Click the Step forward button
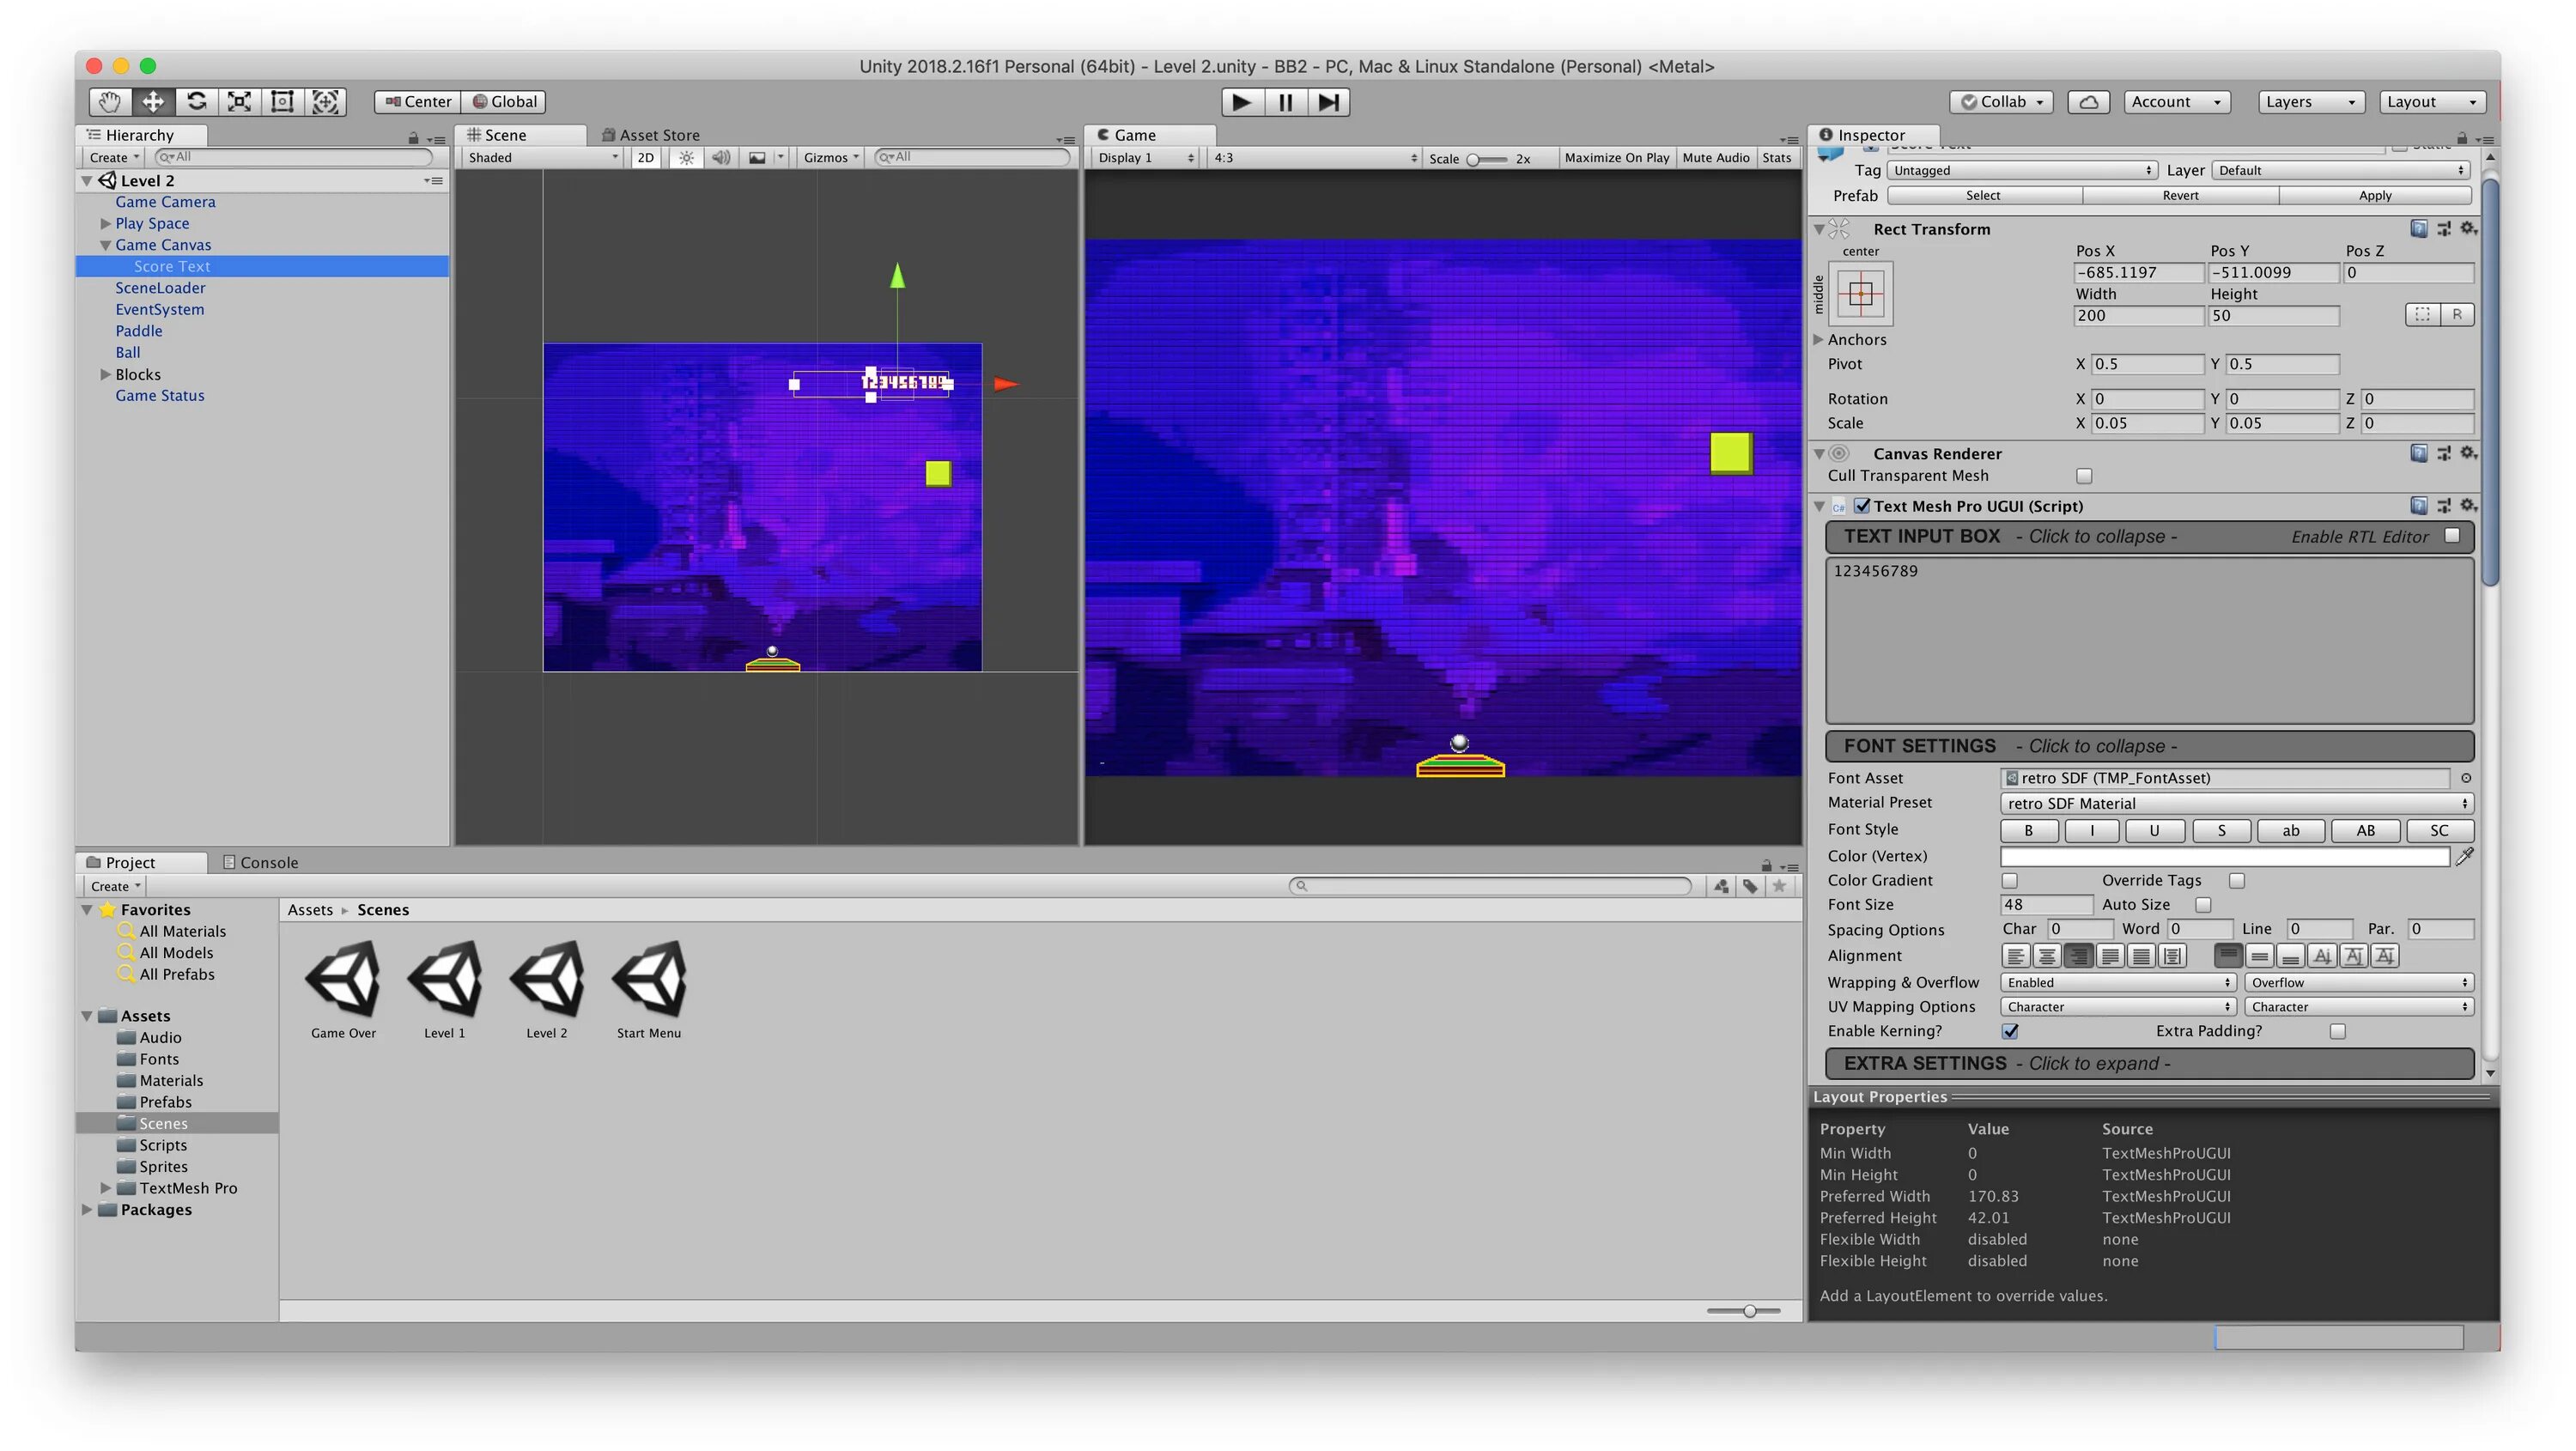Screen dimensions: 2576x1451 1328,102
